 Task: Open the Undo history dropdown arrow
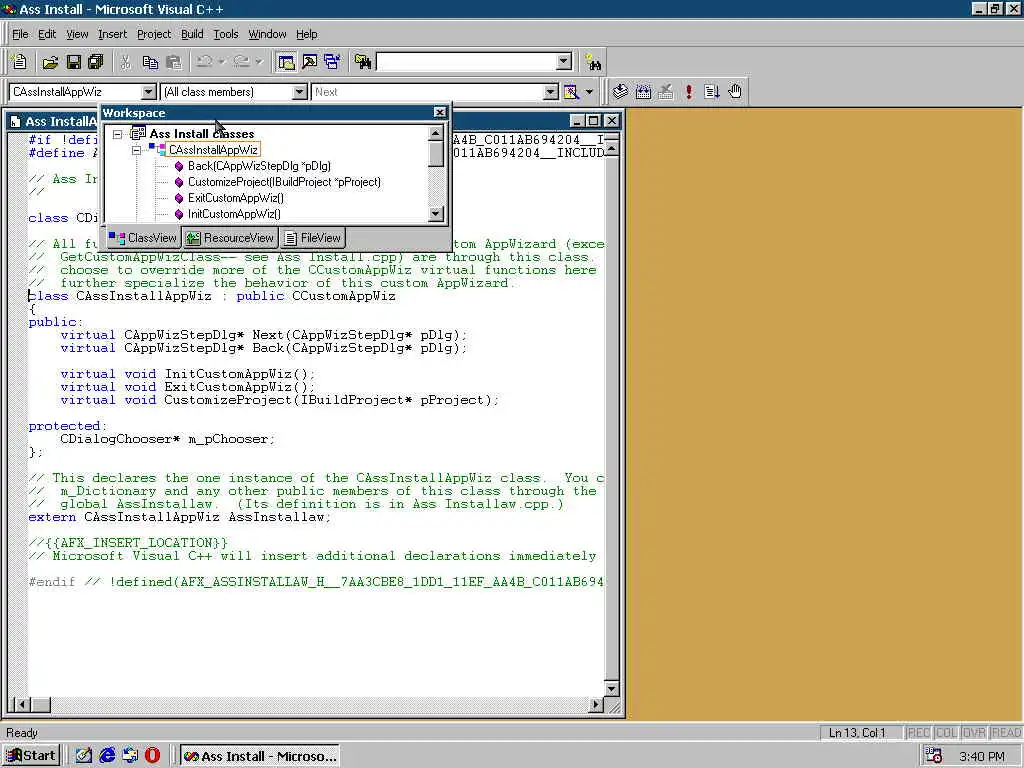(221, 62)
